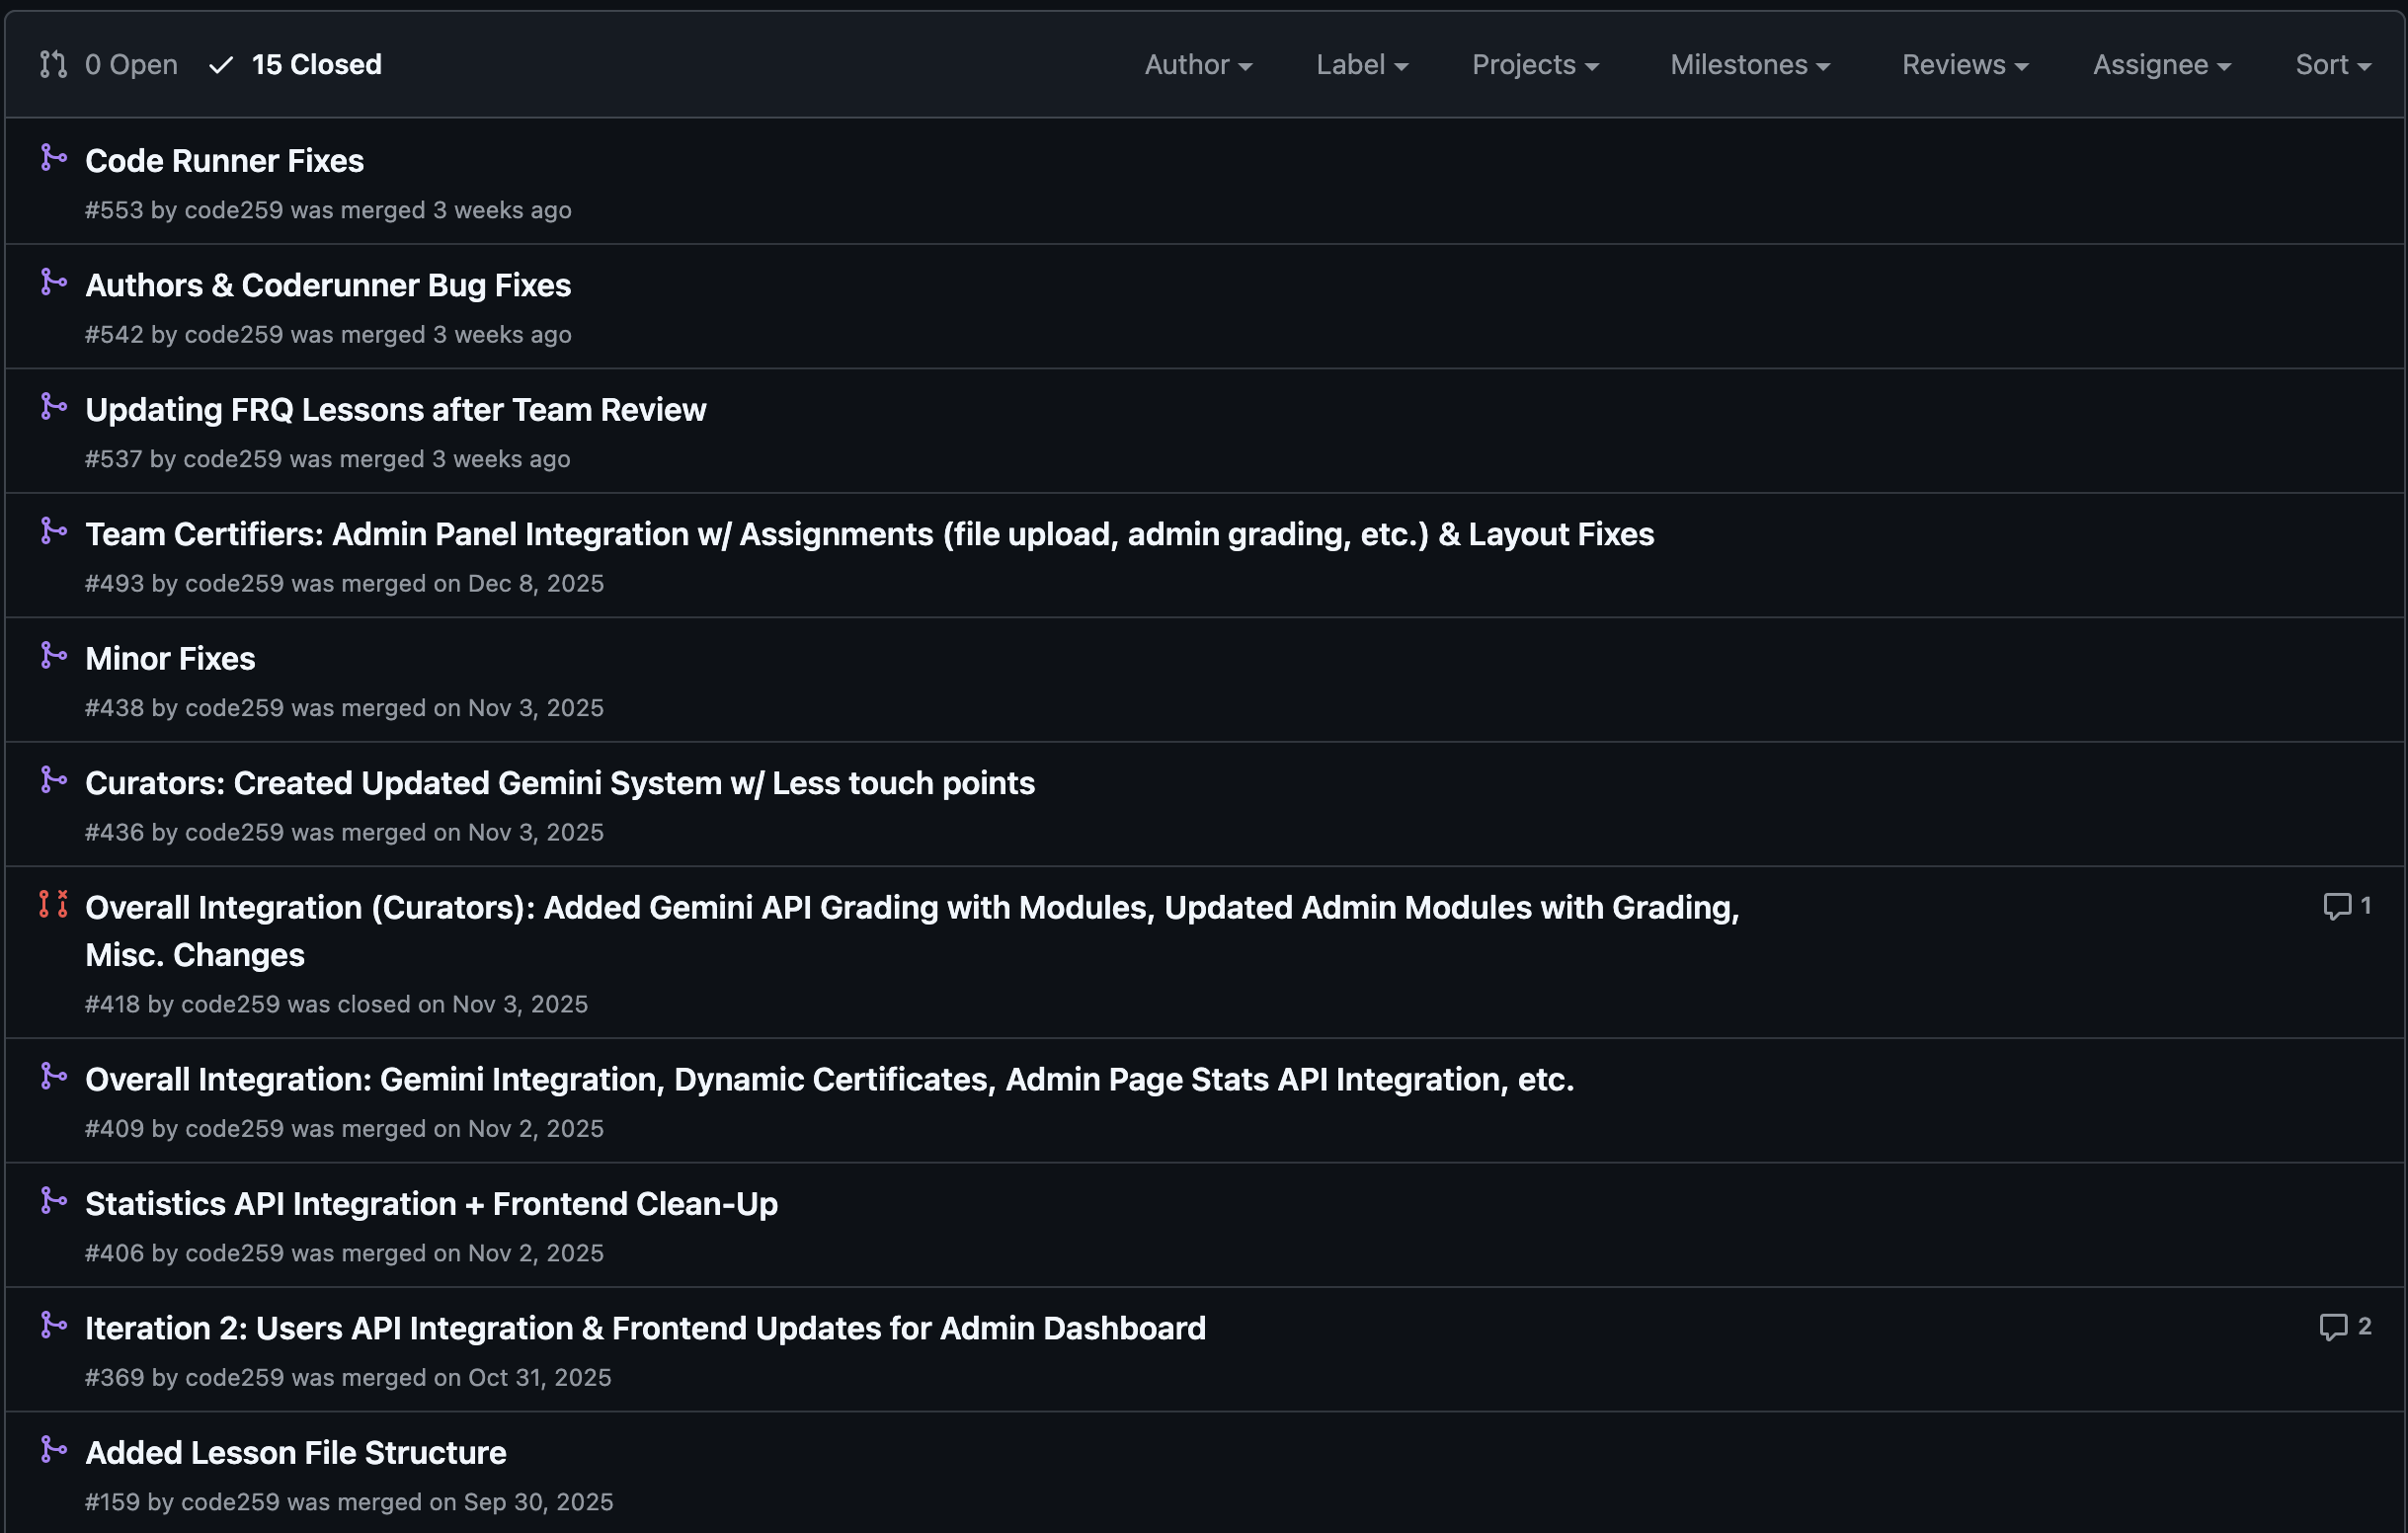Click the pull request icon next to 0 Open
The image size is (2408, 1533).
(53, 65)
